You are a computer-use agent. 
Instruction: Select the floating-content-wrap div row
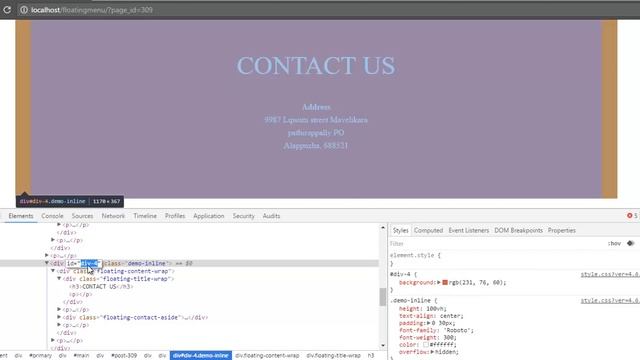click(x=116, y=271)
